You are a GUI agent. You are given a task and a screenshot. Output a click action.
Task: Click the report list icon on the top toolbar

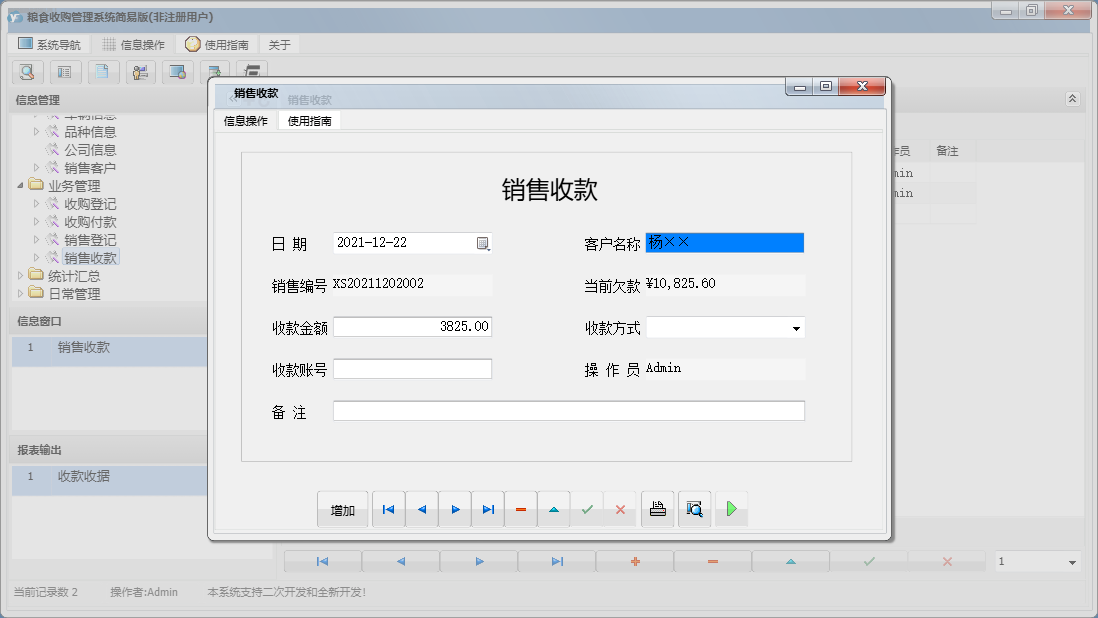[x=65, y=72]
